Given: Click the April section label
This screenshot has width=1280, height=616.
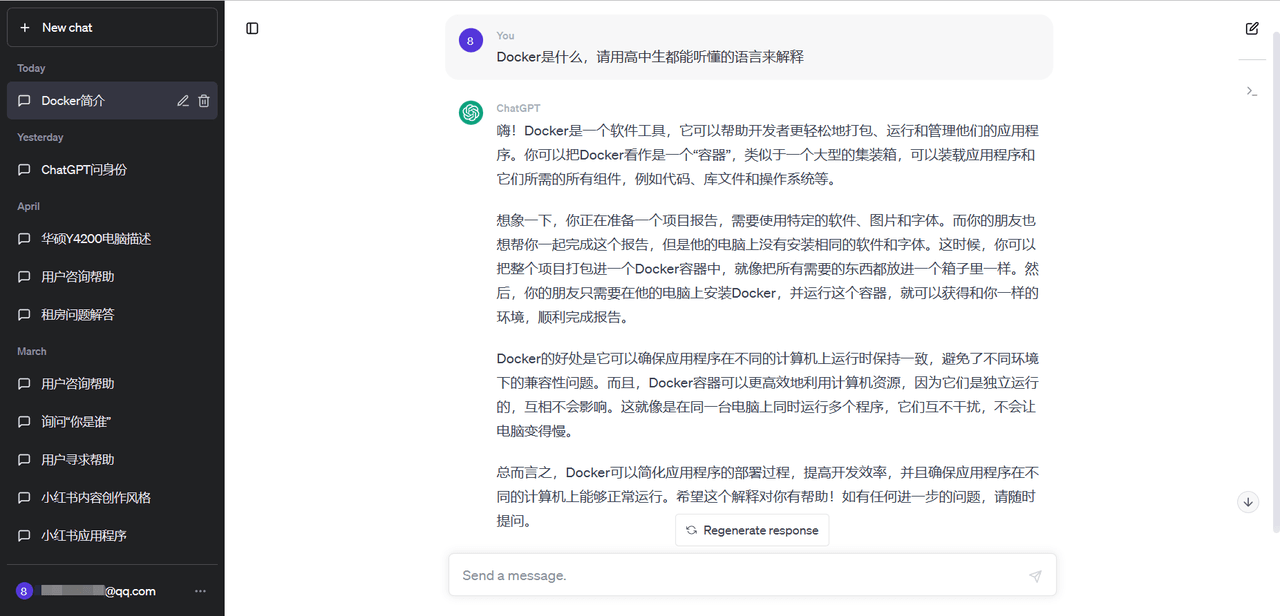Looking at the screenshot, I should click(x=28, y=206).
